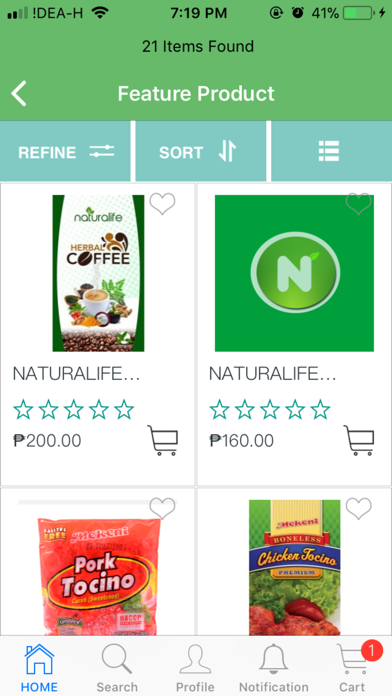This screenshot has width=392, height=696.
Task: Toggle wishlist heart on Chicken Tocino
Action: point(359,508)
